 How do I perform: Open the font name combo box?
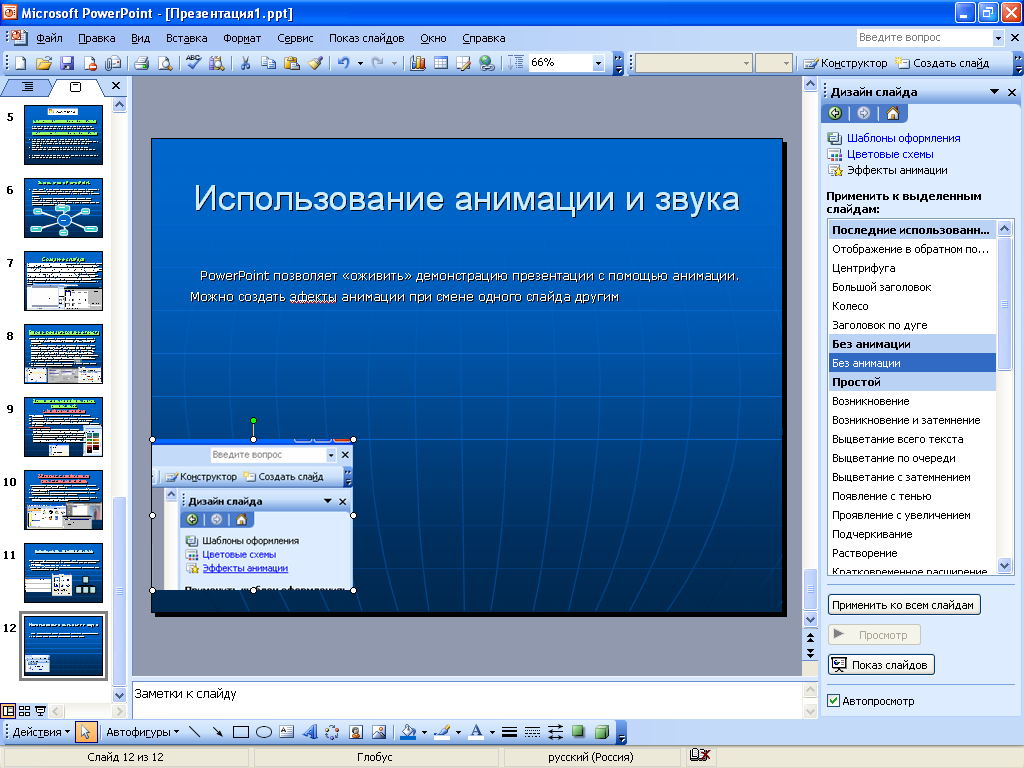pos(694,63)
